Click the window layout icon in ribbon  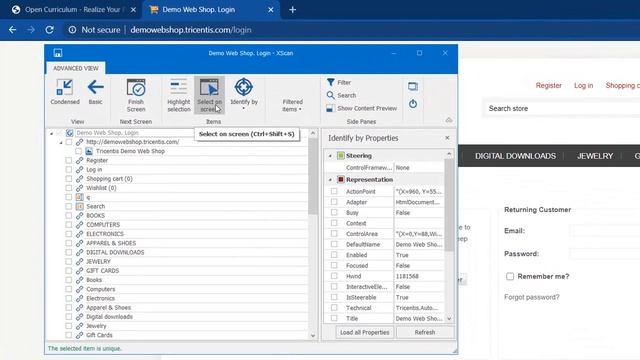point(413,87)
